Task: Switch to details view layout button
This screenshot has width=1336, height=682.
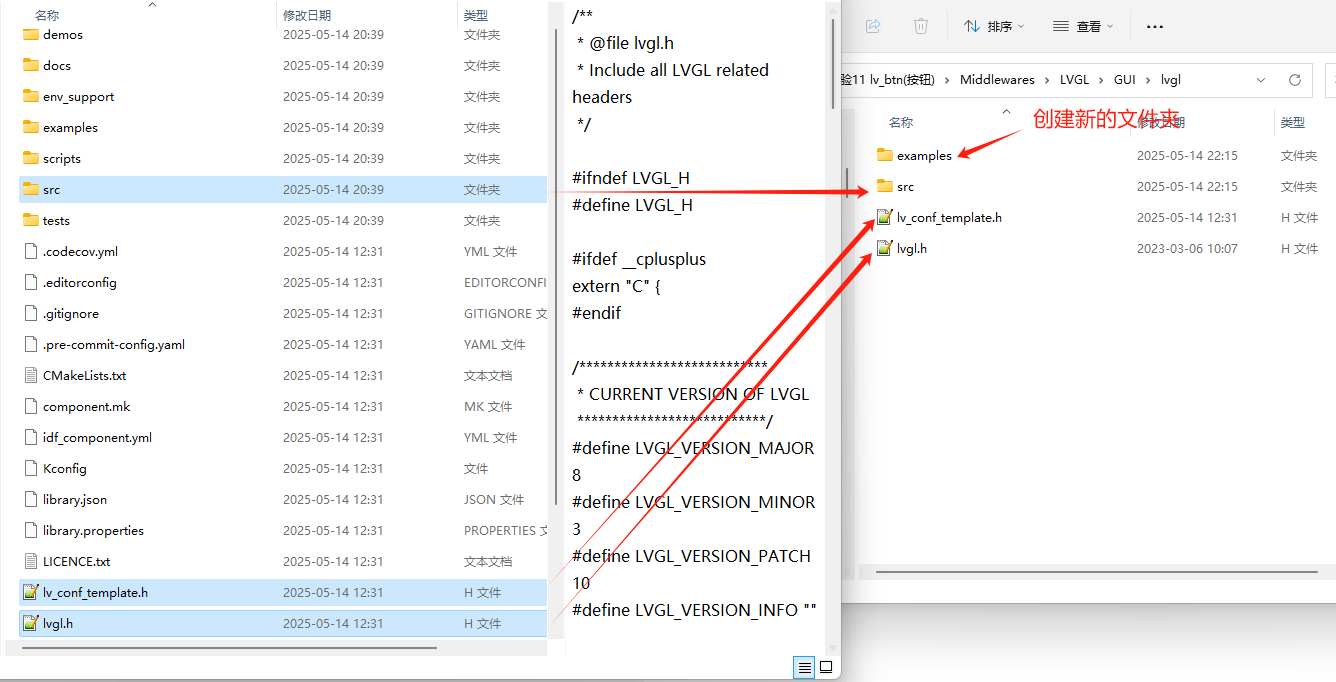Action: pyautogui.click(x=804, y=667)
